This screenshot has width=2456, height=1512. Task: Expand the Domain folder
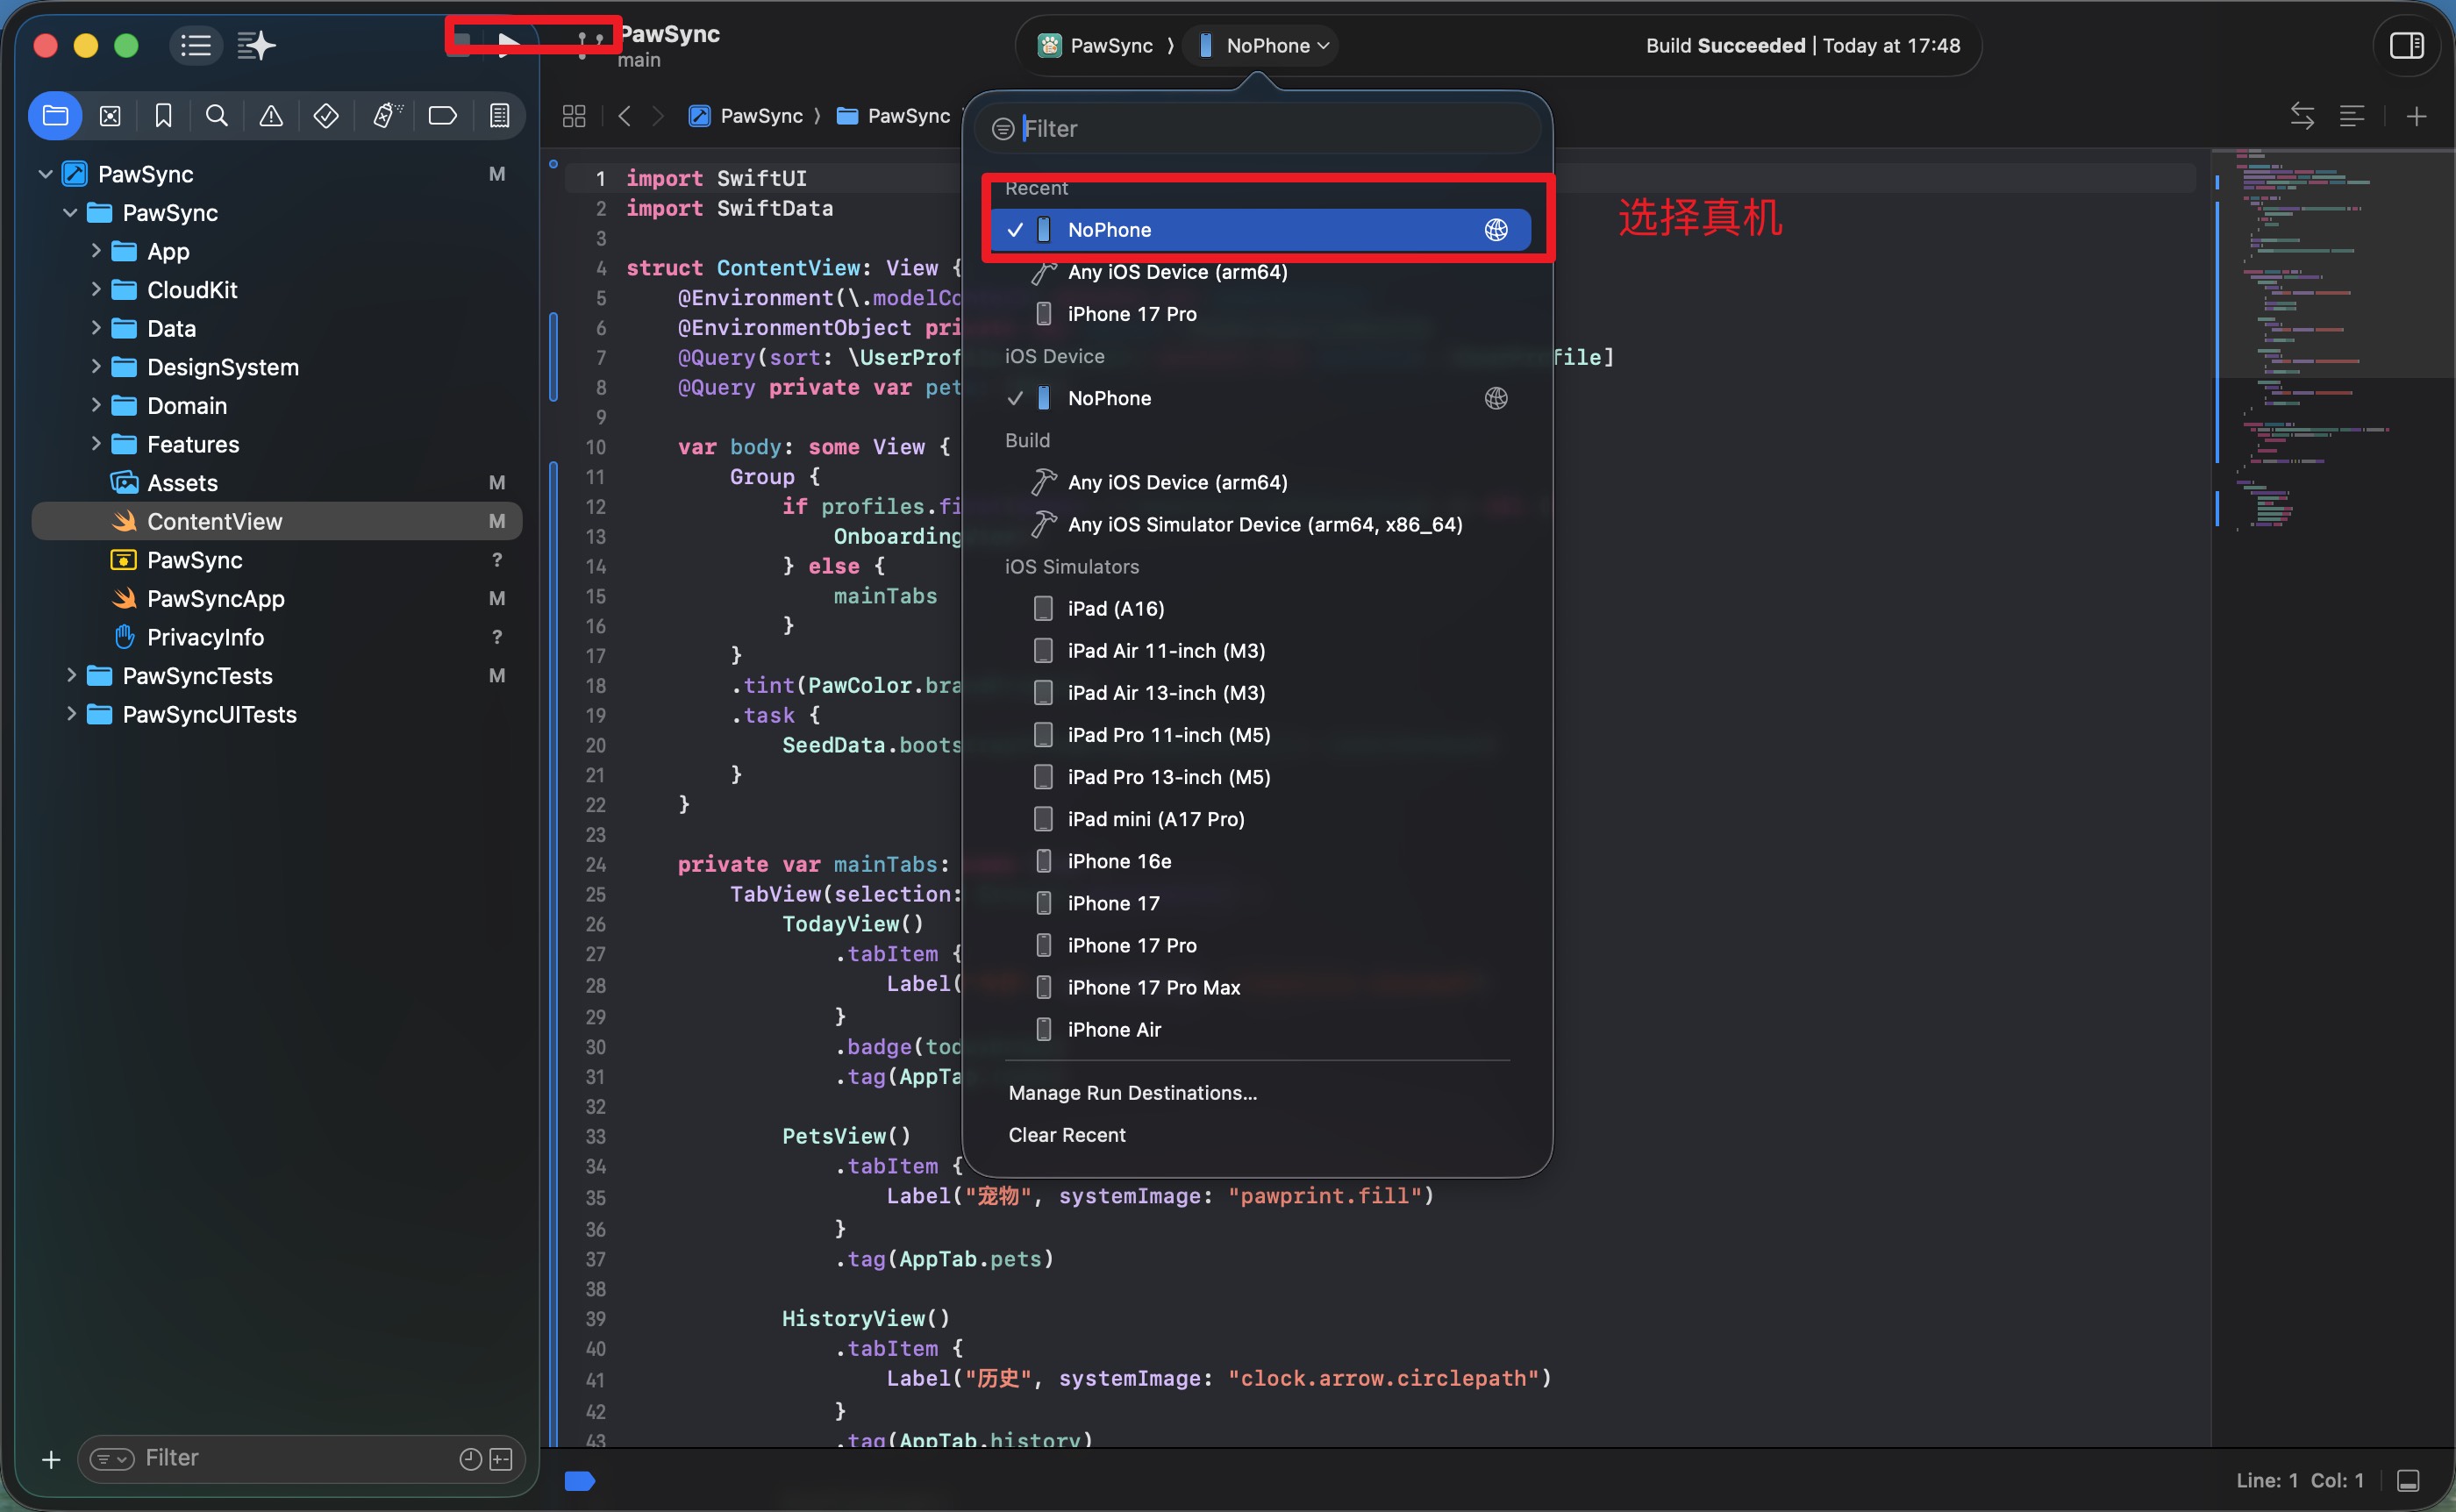tap(96, 405)
